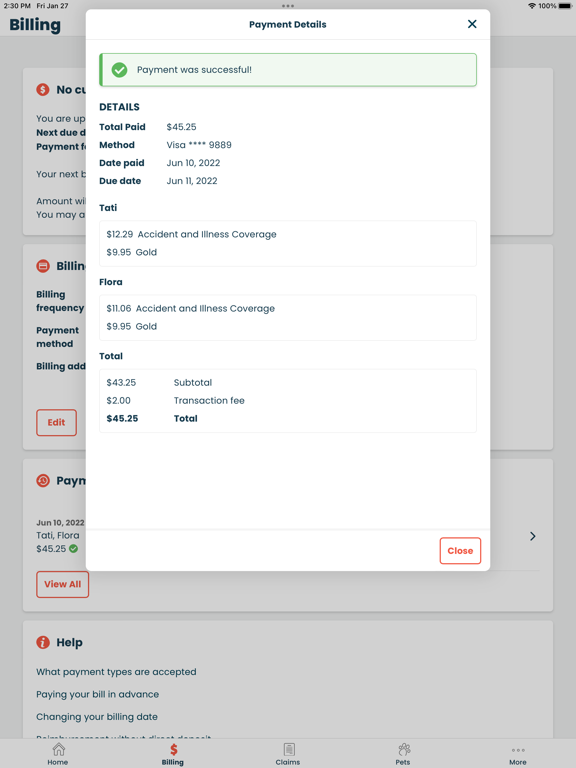Image resolution: width=576 pixels, height=768 pixels.
Task: Click the Help info icon
Action: click(43, 642)
